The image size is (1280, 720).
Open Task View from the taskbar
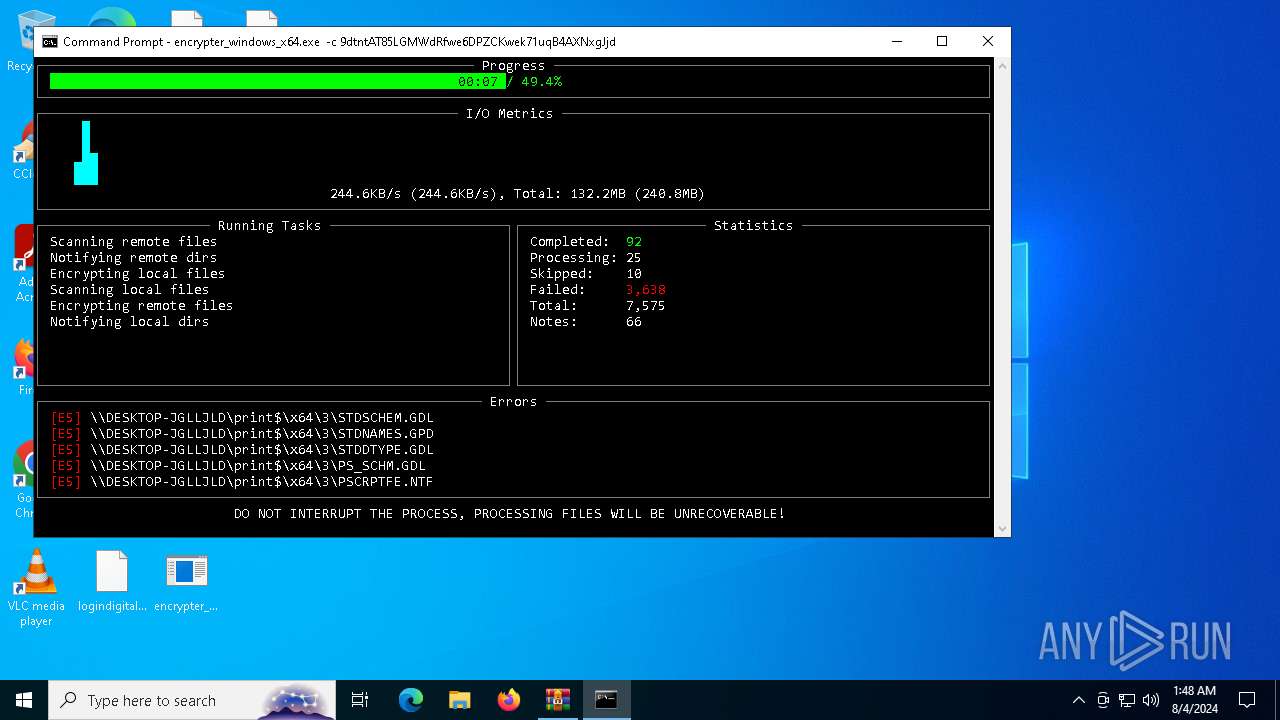360,700
